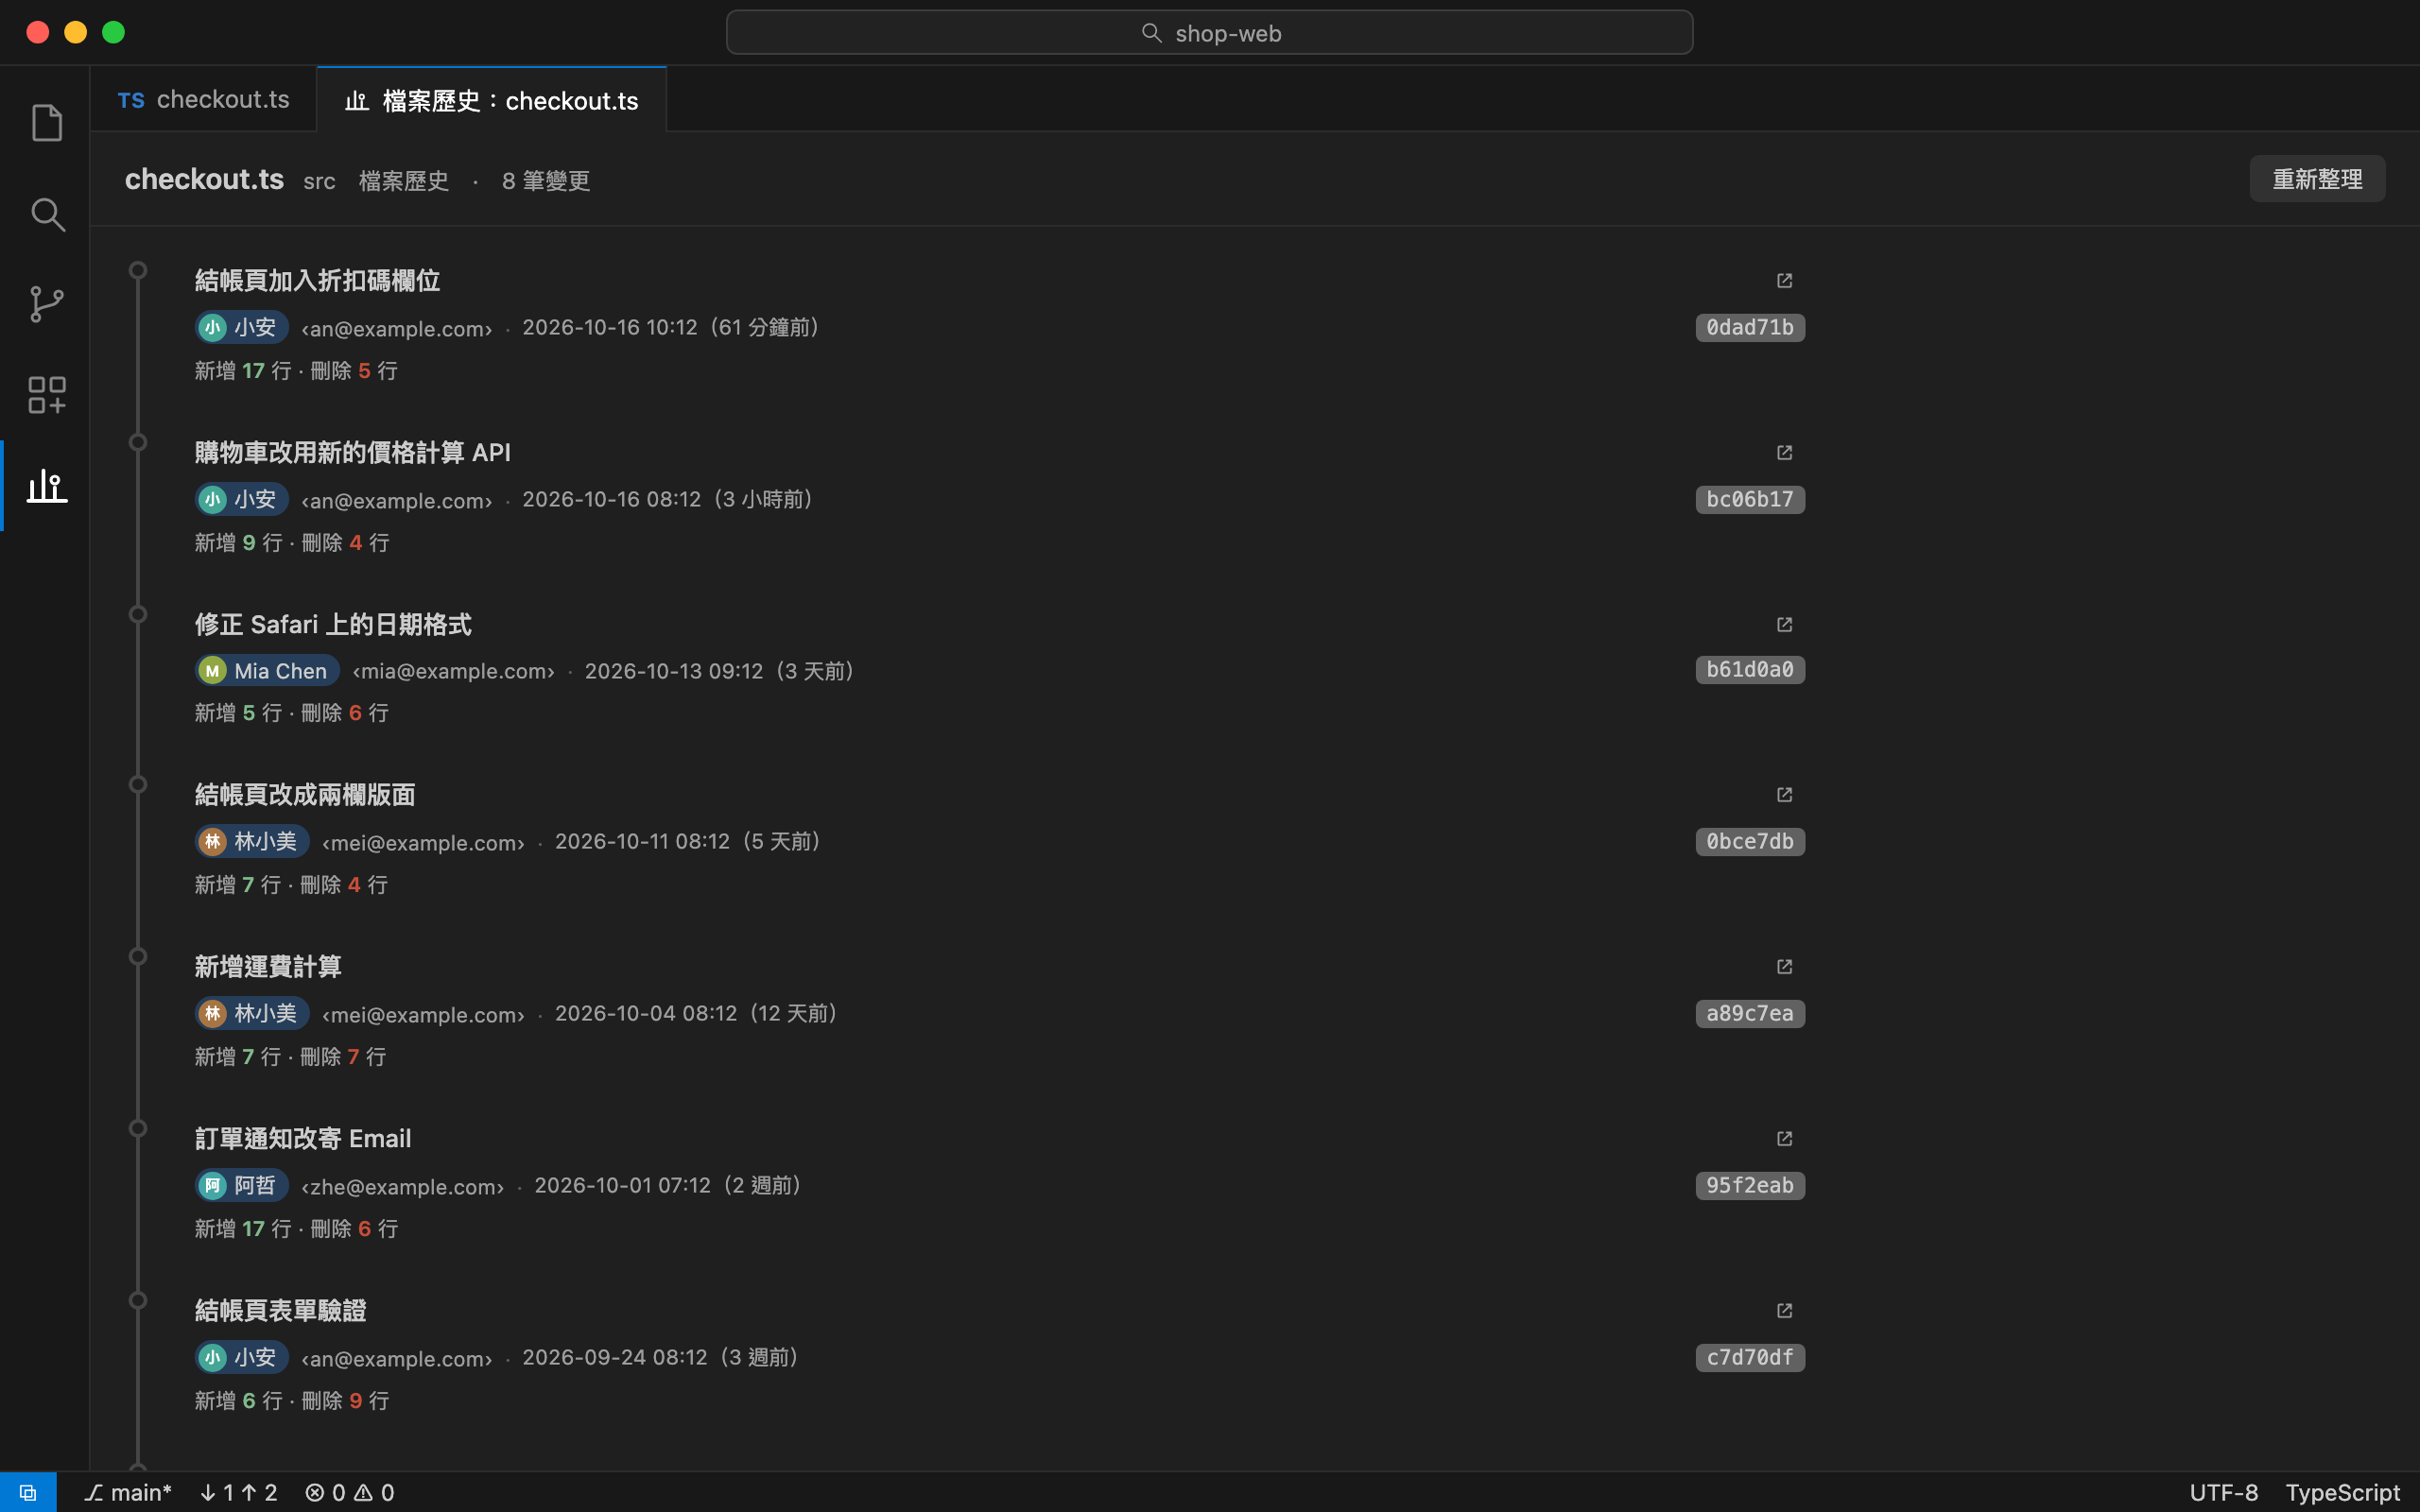The image size is (2420, 1512).
Task: Click commit hash badge bc06b17
Action: tap(1750, 499)
